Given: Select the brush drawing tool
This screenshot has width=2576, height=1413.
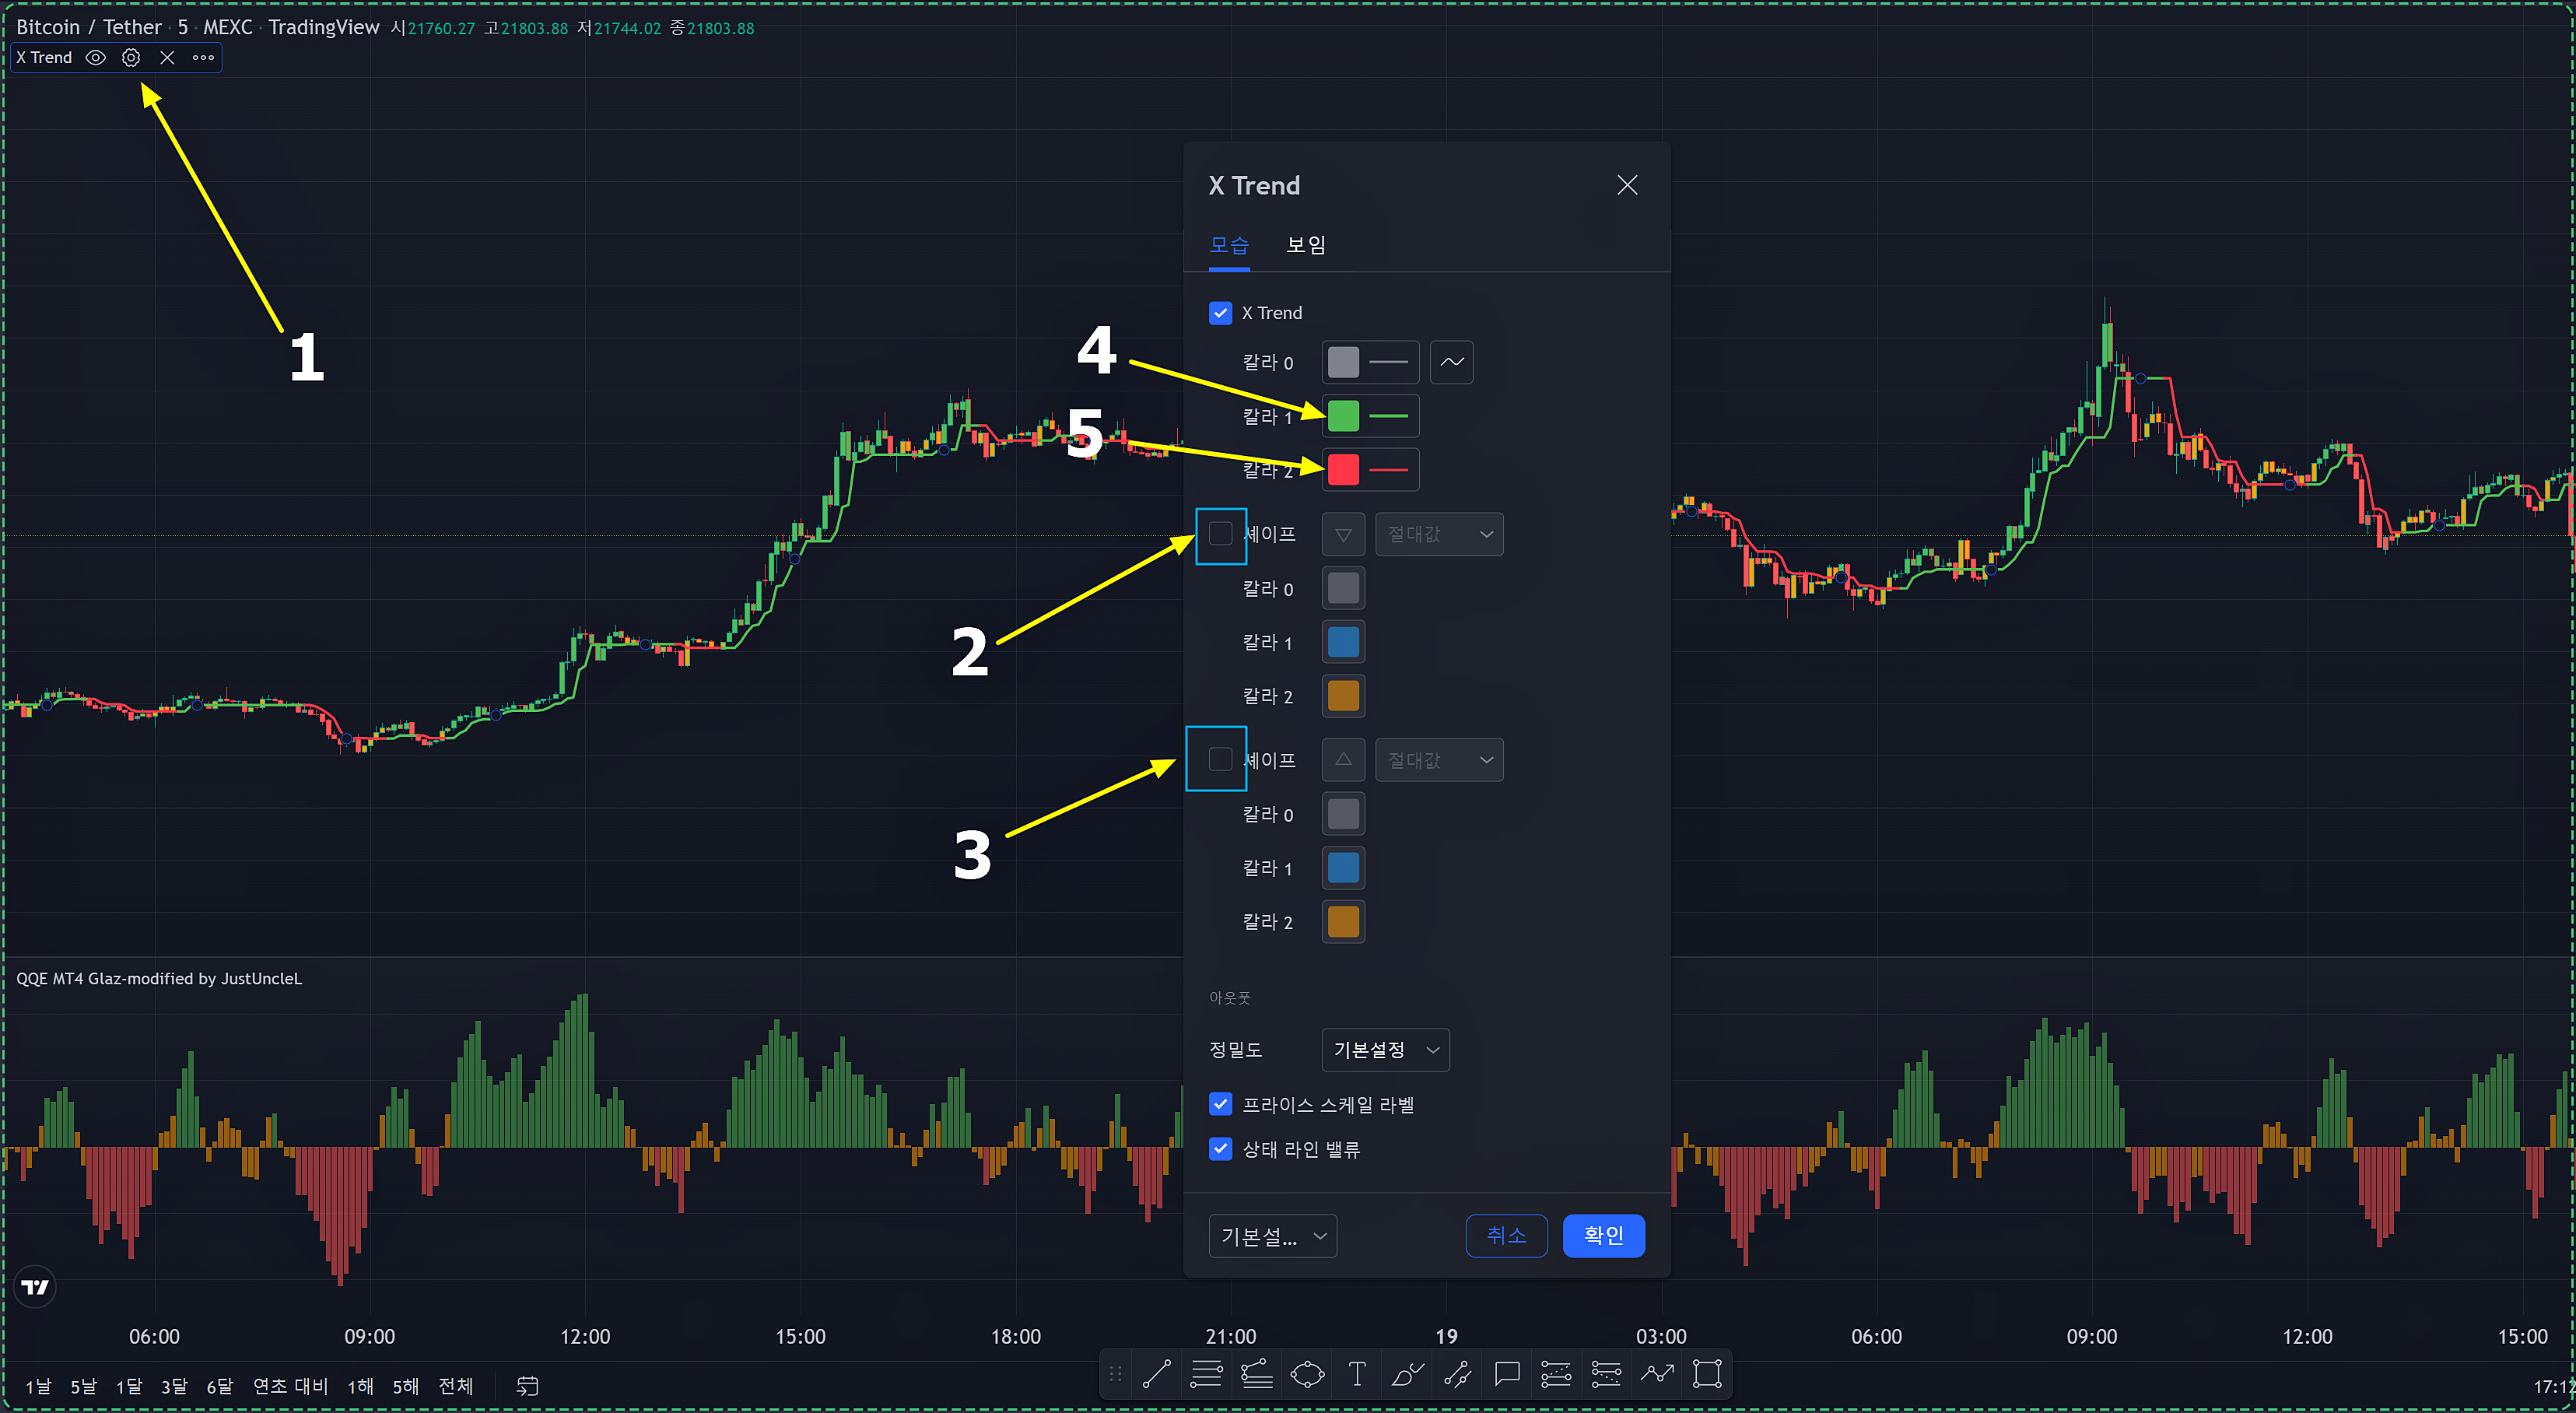Looking at the screenshot, I should pos(1407,1374).
